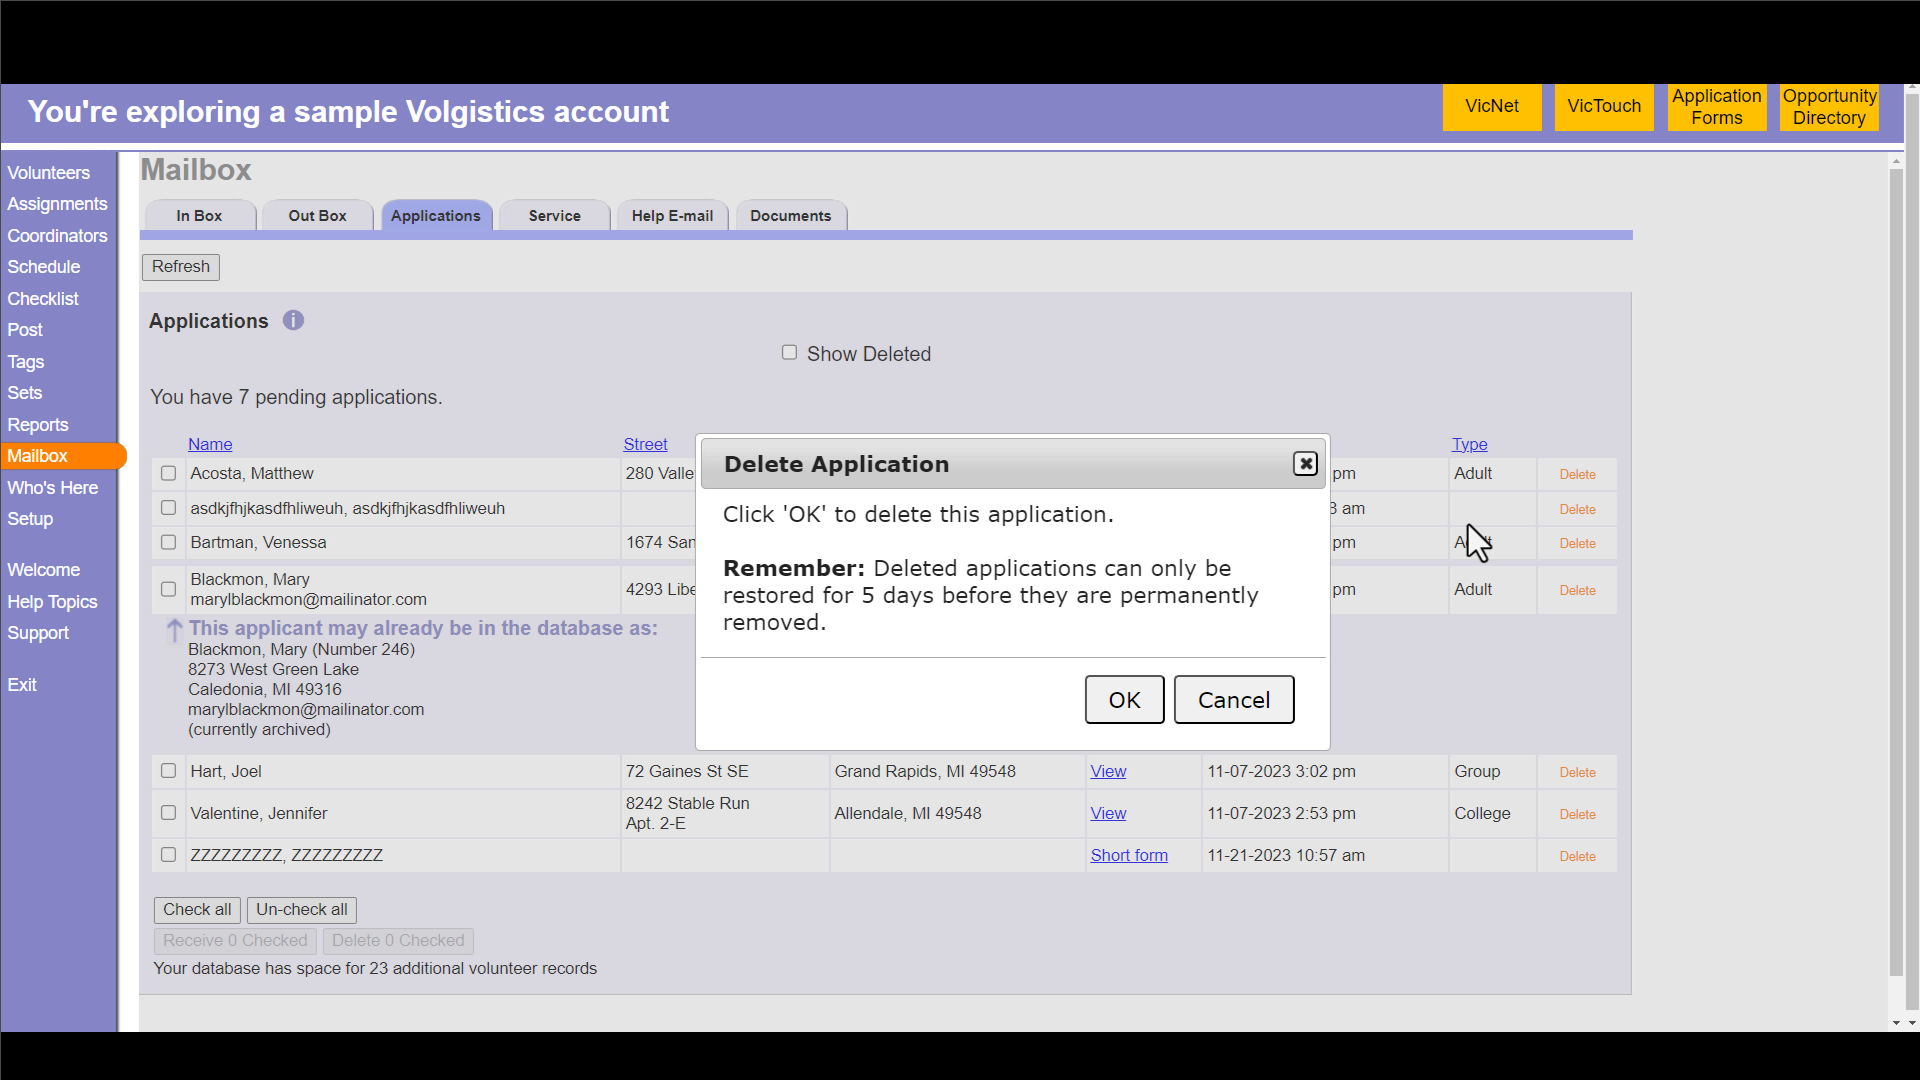Viewport: 1920px width, 1080px height.
Task: Close the Delete Application dialog with X
Action: 1305,464
